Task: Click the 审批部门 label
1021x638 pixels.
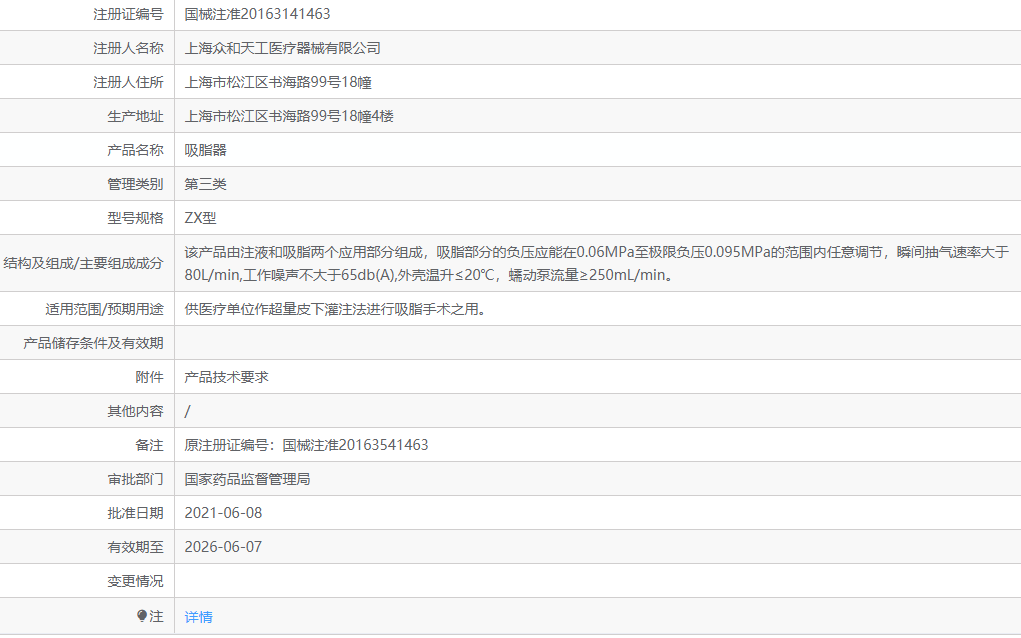Action: pos(135,478)
